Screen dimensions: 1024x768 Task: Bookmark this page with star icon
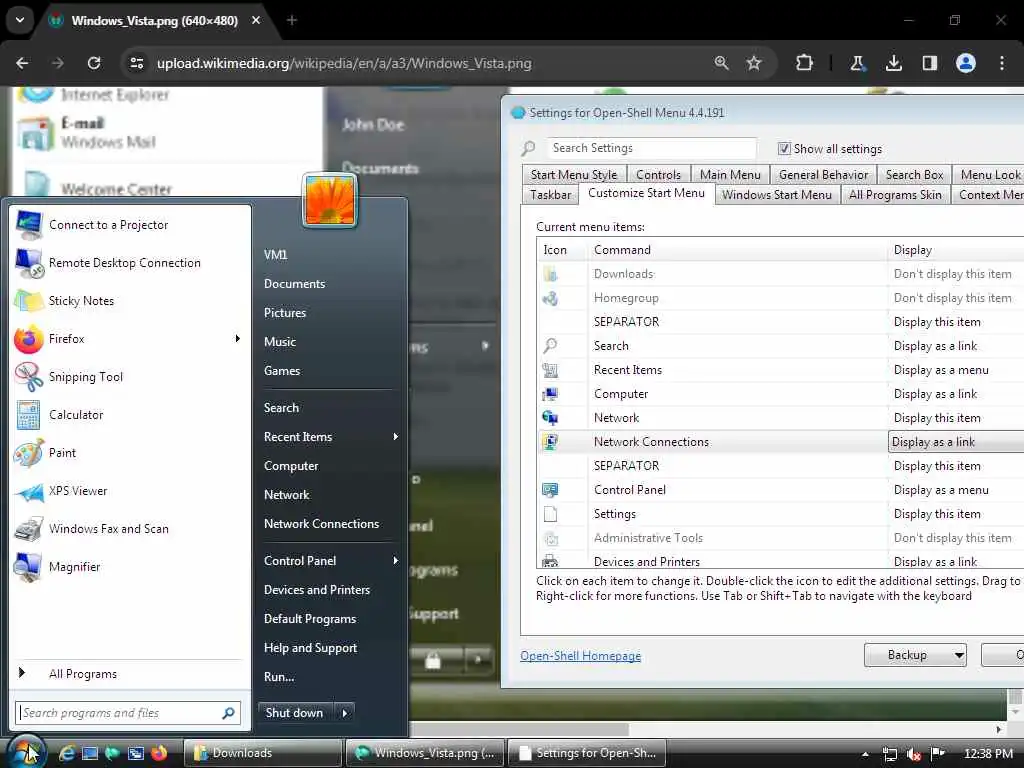(x=754, y=63)
